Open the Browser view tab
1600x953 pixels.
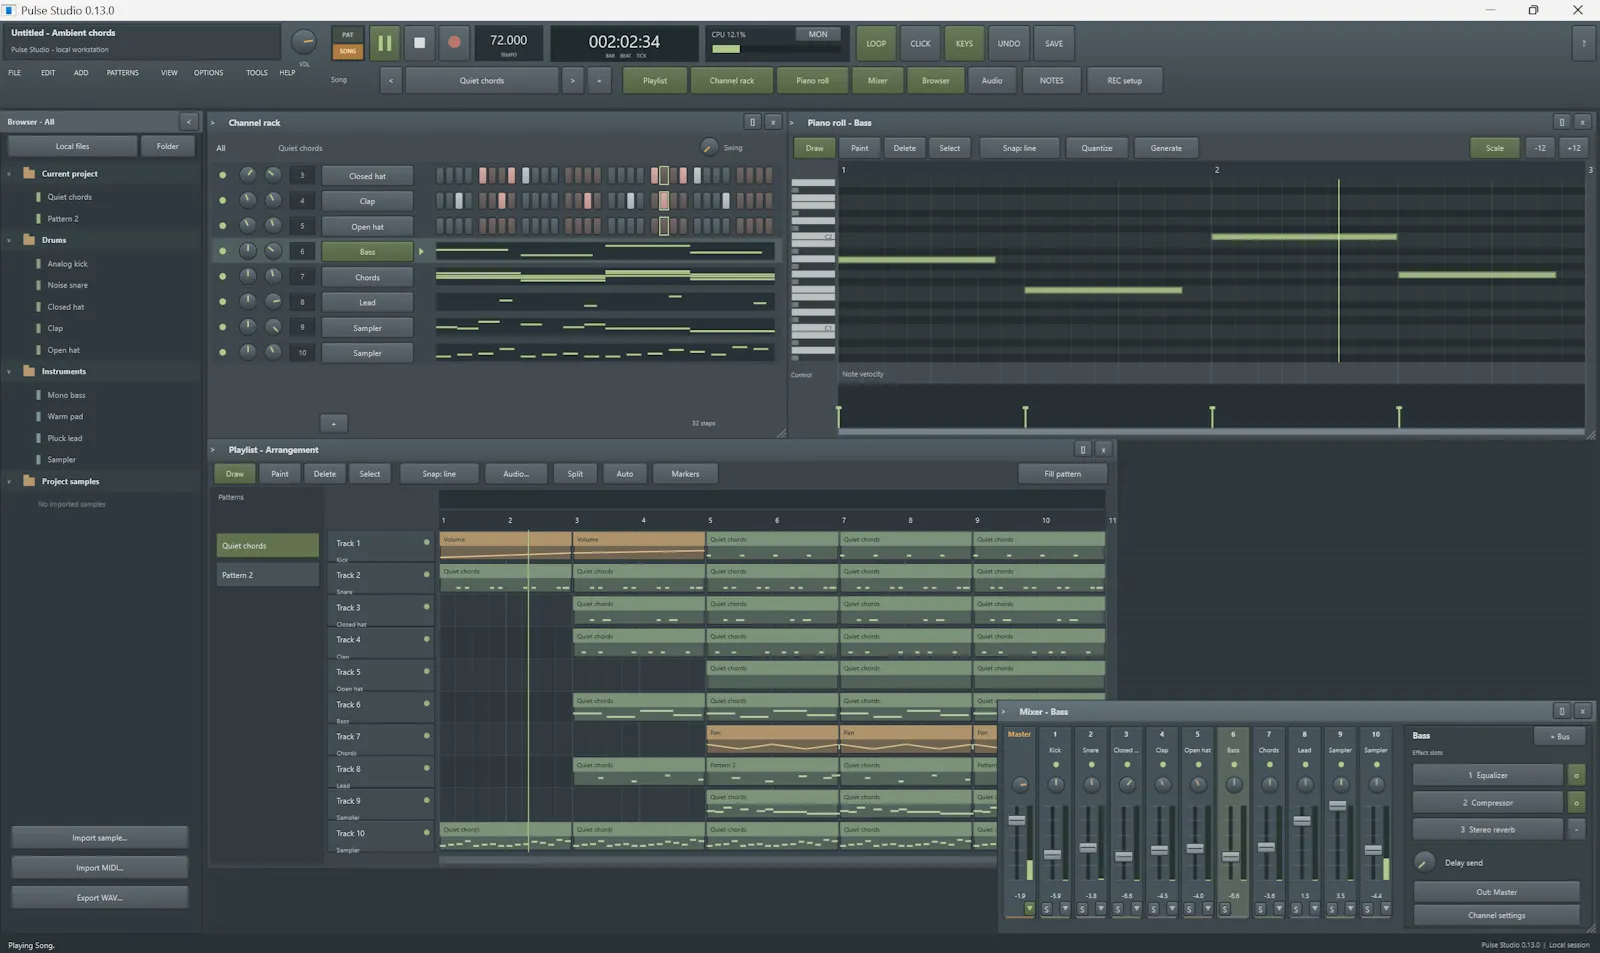point(936,81)
